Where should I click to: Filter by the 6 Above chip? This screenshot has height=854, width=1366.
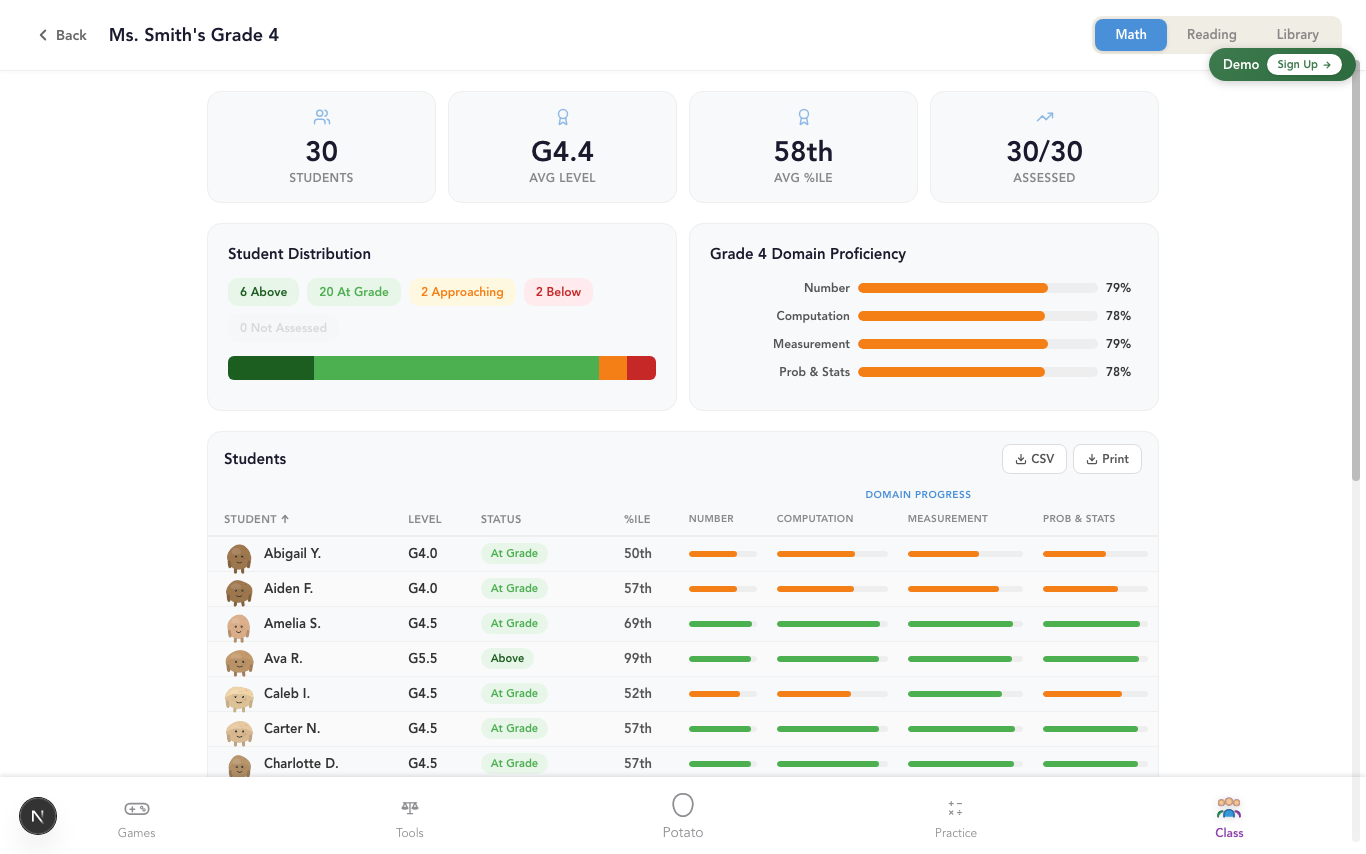coord(263,291)
